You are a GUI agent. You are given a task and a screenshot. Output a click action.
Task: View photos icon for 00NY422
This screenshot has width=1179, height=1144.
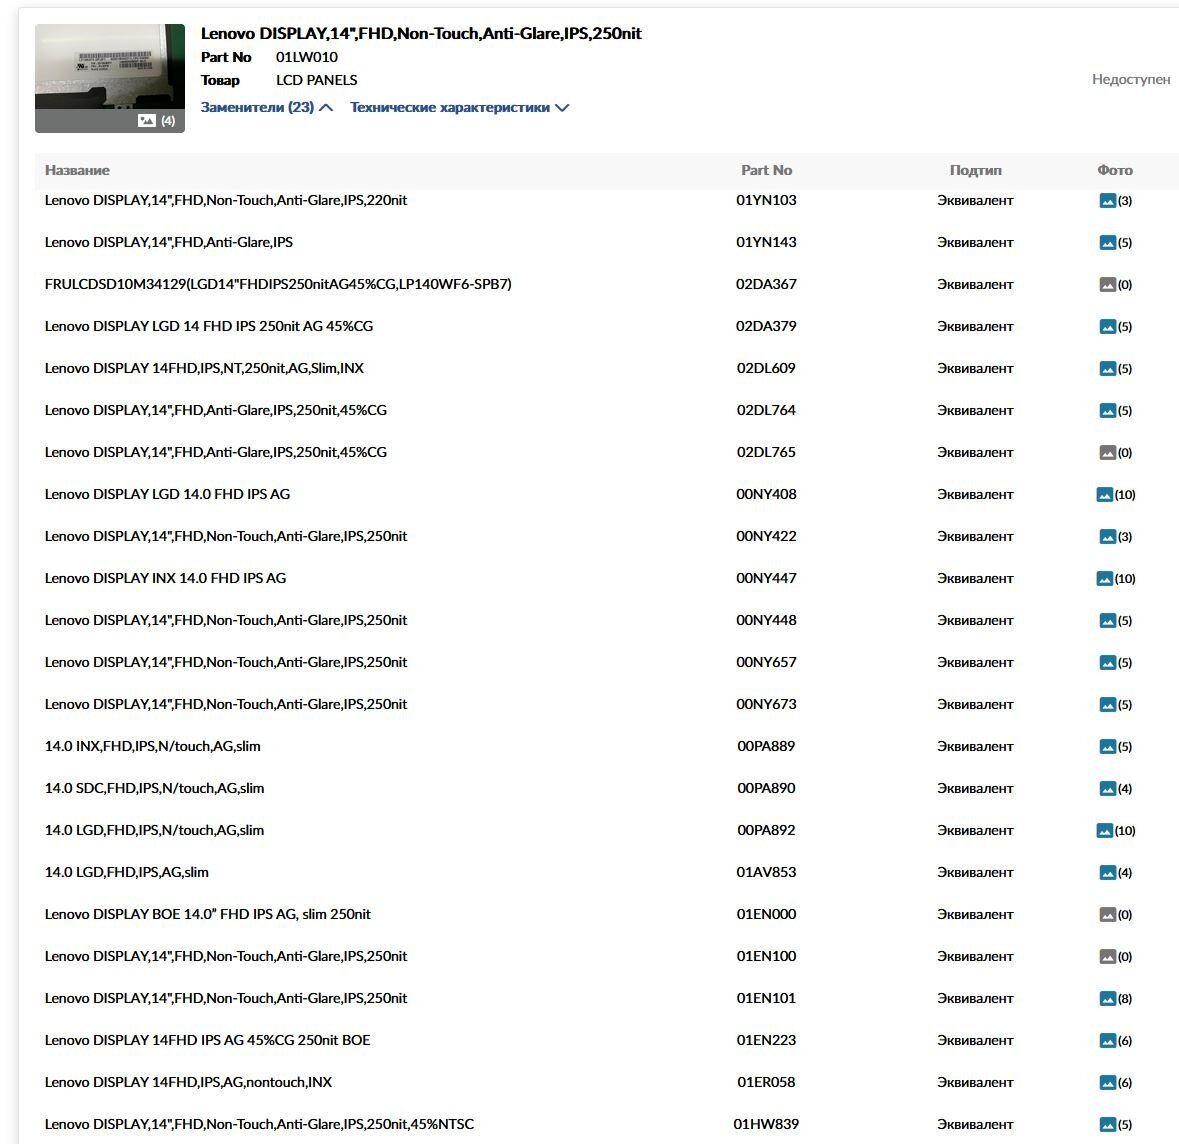point(1107,537)
